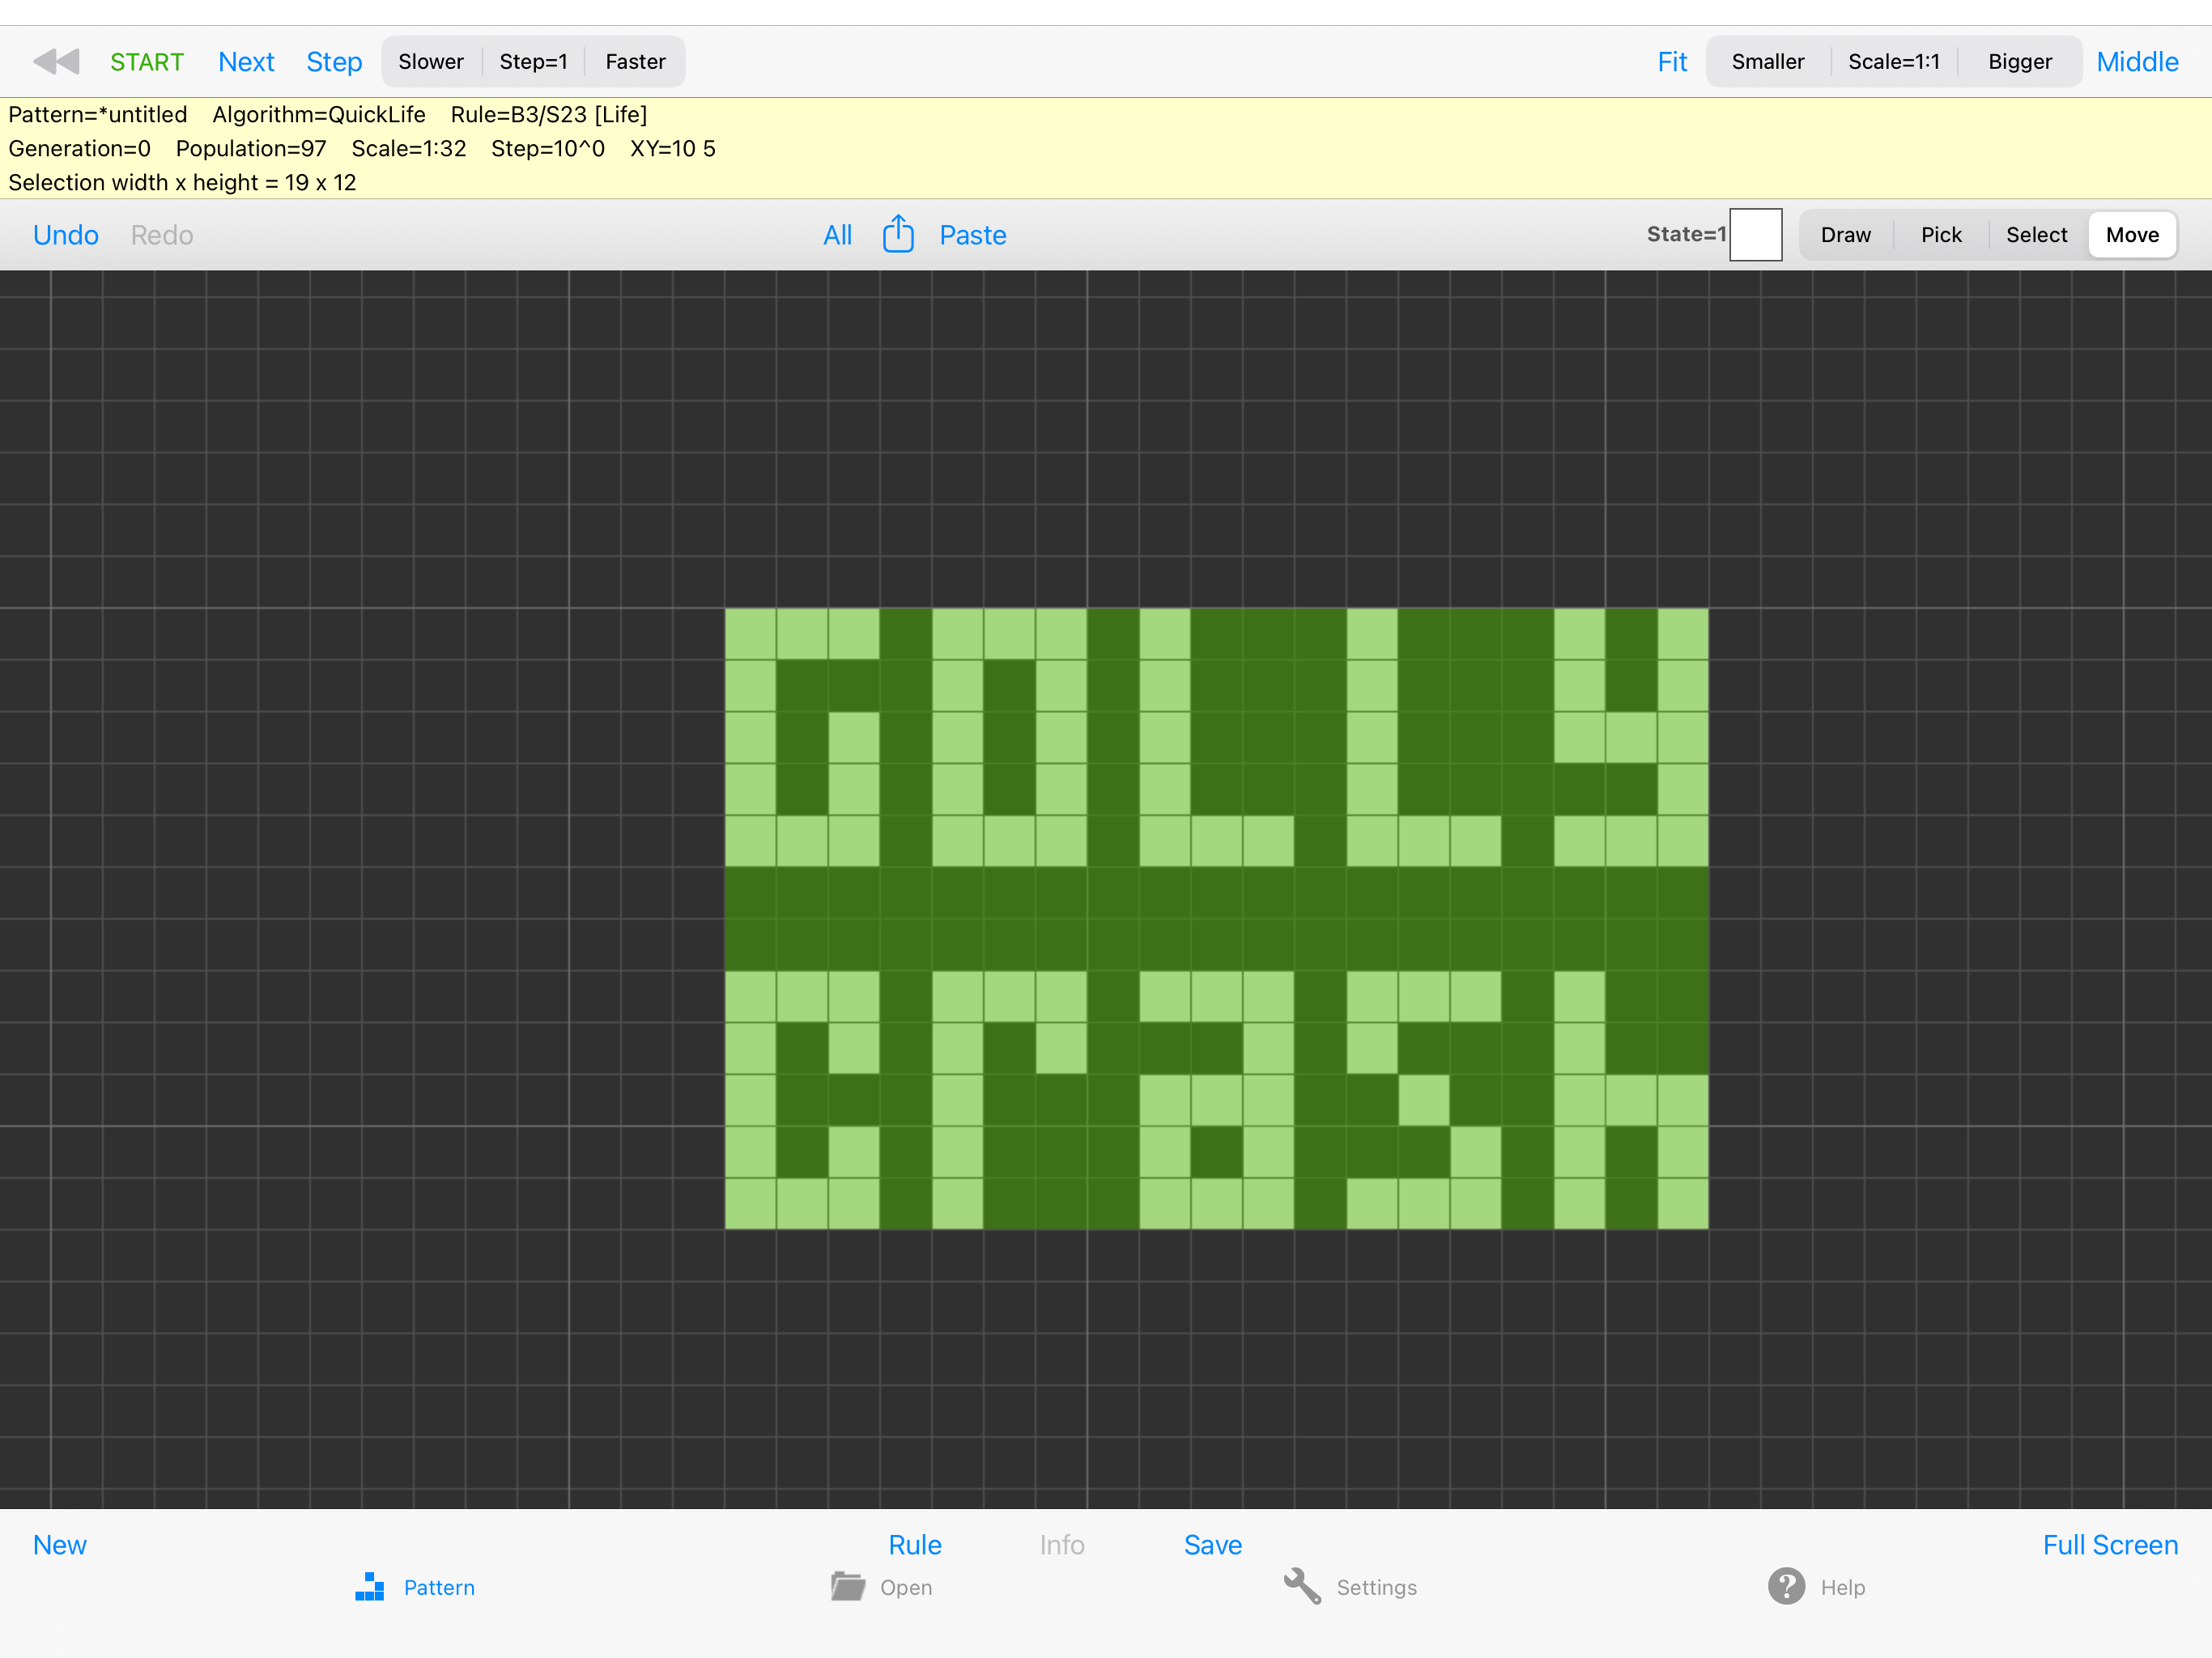Click 'Rule=B3/S23 [Life]' status text
Screen dimensions: 2212x1658
(x=549, y=114)
